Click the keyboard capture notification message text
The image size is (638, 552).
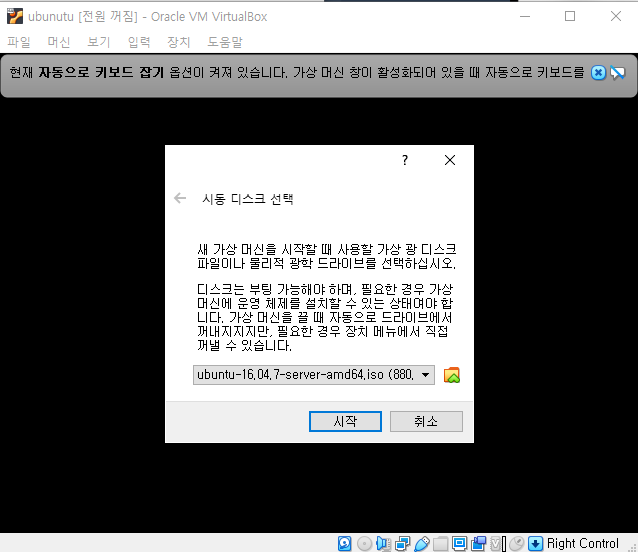[297, 73]
